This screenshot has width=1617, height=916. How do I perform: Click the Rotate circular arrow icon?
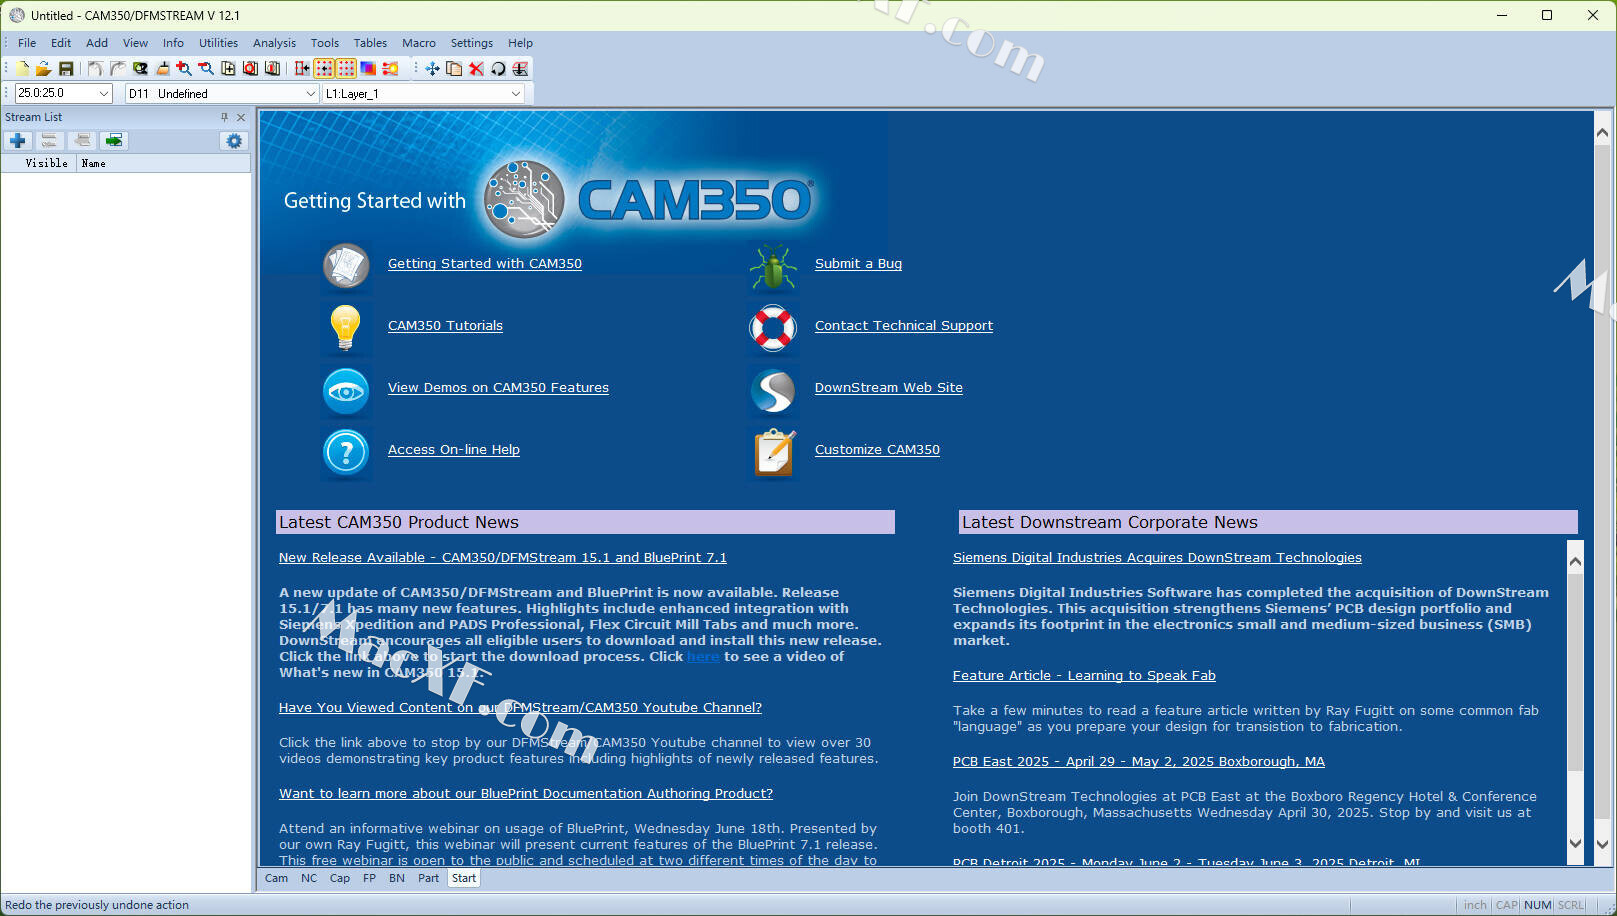coord(498,68)
